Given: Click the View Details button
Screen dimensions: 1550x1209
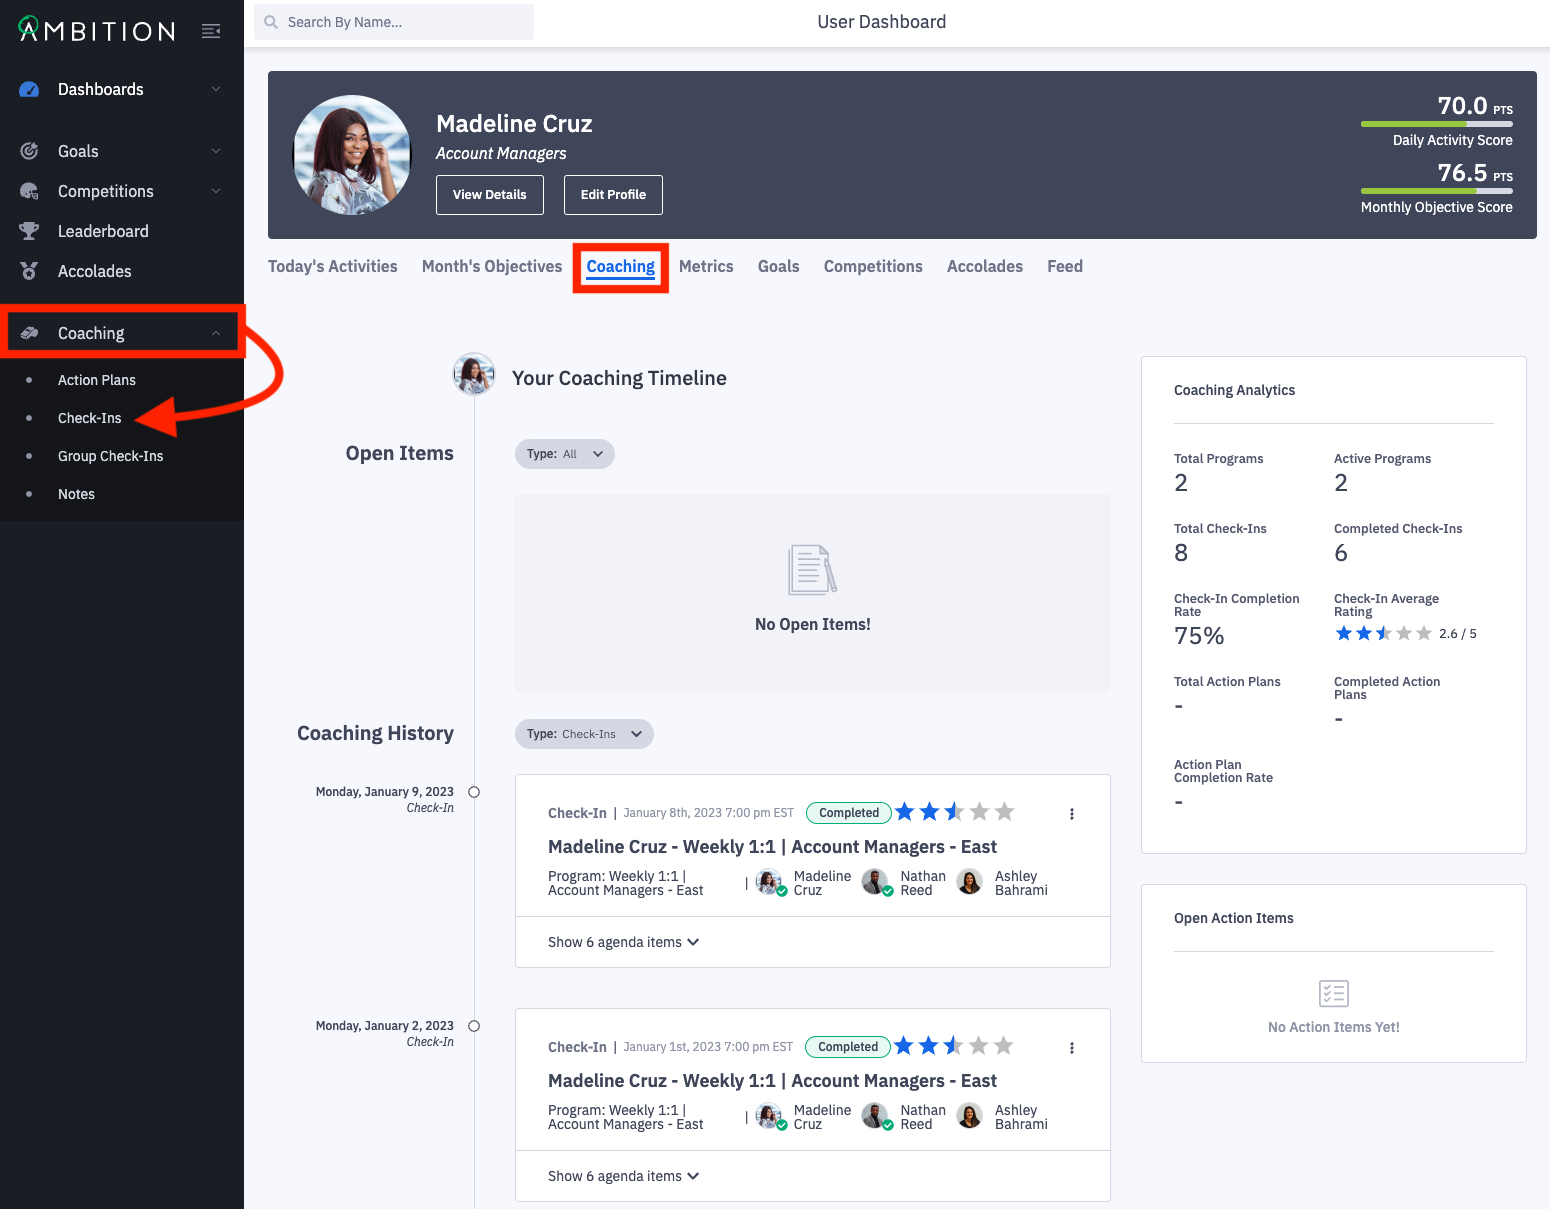Looking at the screenshot, I should coord(490,195).
